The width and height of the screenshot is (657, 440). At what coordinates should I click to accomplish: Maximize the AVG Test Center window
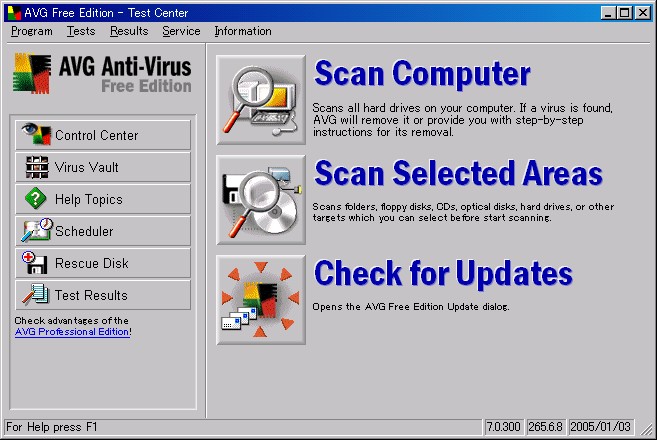coord(624,13)
